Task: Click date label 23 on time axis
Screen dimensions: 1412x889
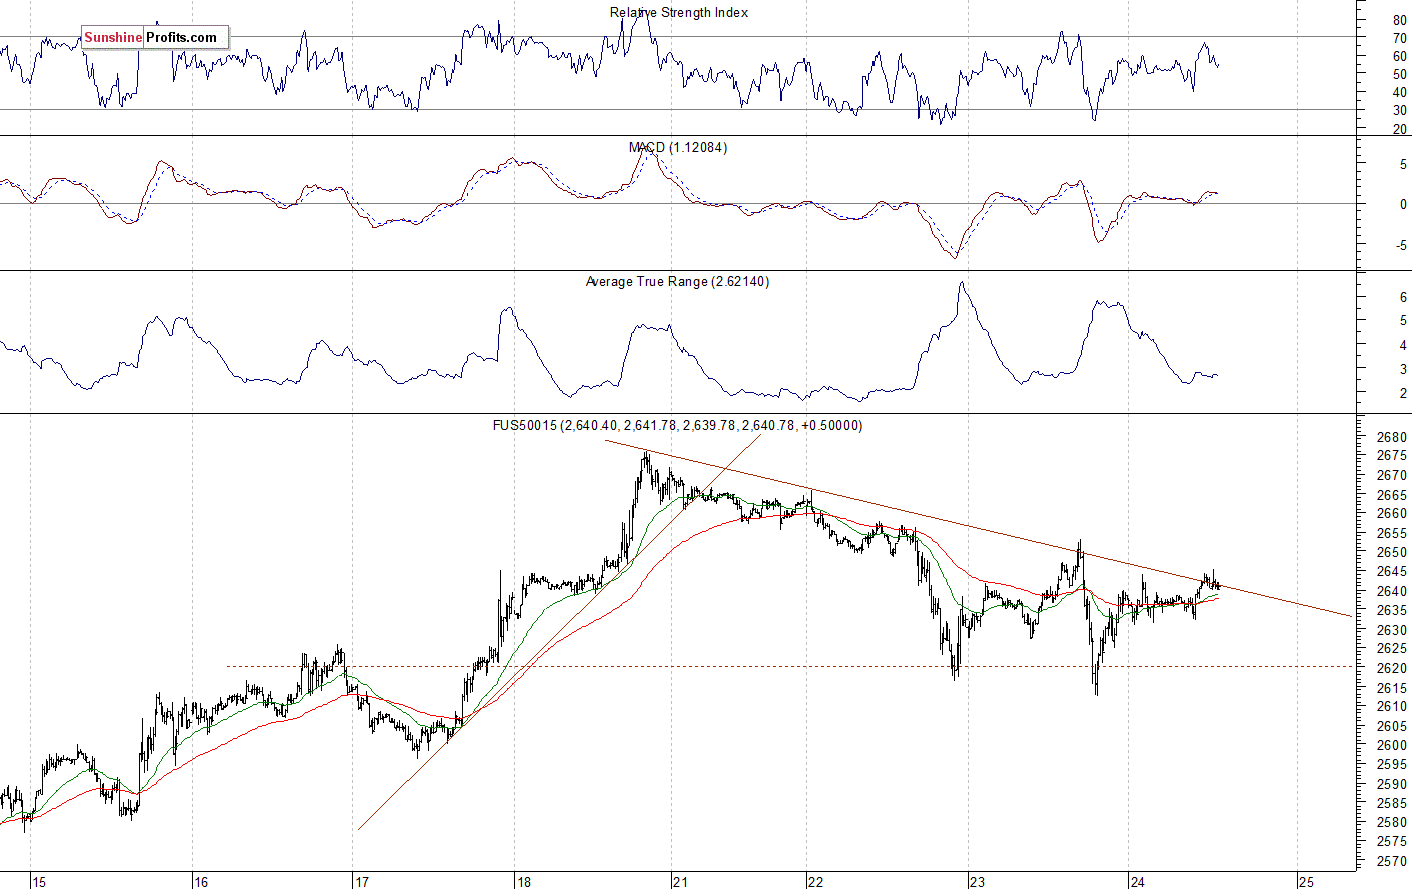Action: [x=977, y=882]
